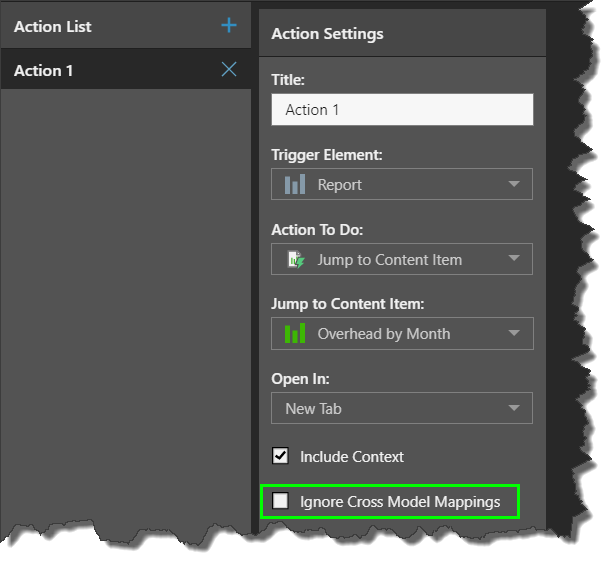This screenshot has height=565, width=616.
Task: Add a new action with plus icon
Action: [x=229, y=26]
